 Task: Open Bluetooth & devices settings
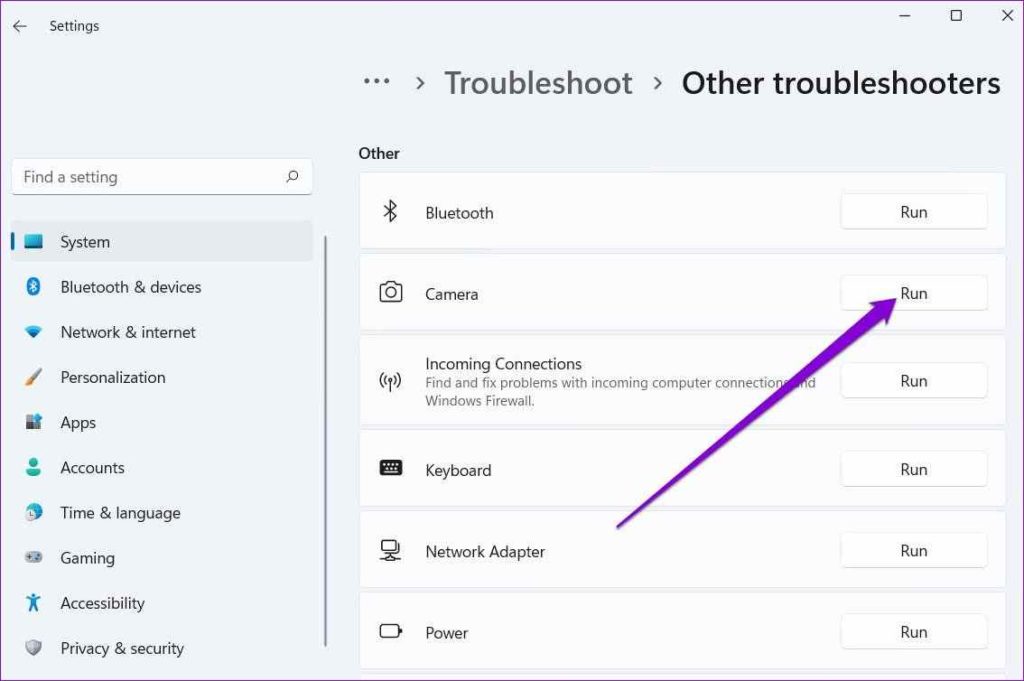(x=162, y=287)
